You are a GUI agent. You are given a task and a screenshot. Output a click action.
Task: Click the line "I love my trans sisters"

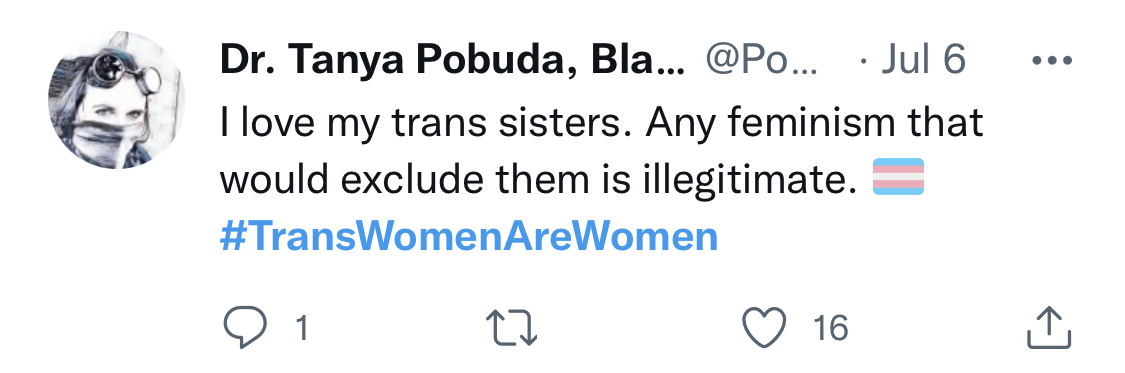(x=426, y=123)
